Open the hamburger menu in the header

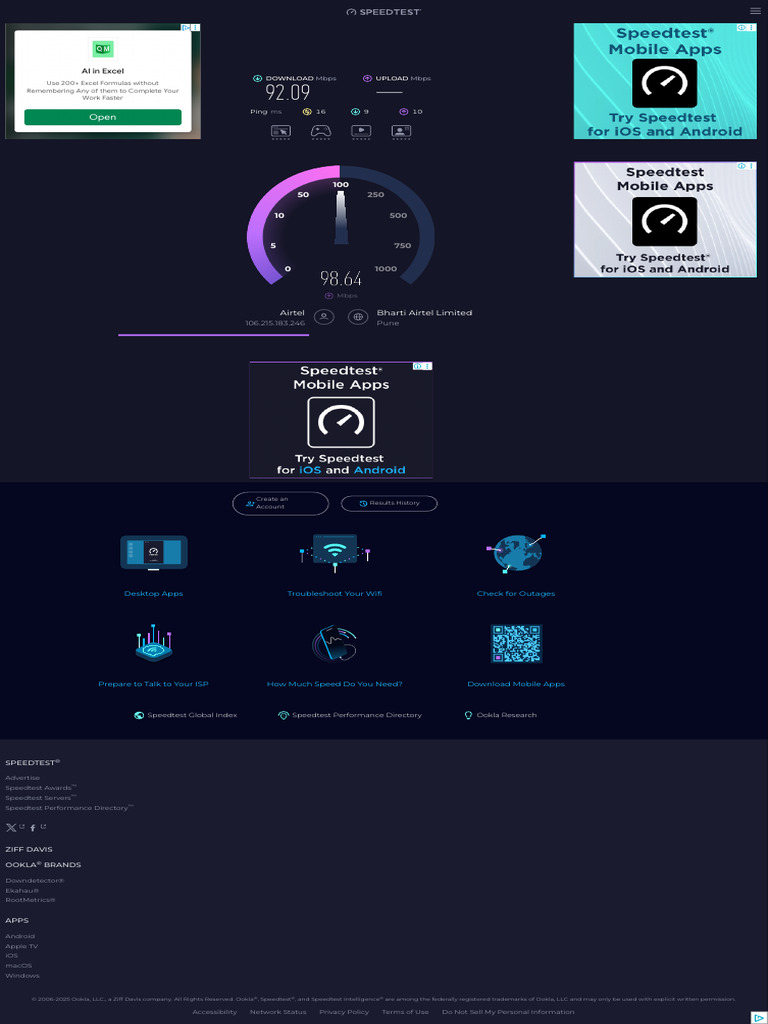coord(755,10)
